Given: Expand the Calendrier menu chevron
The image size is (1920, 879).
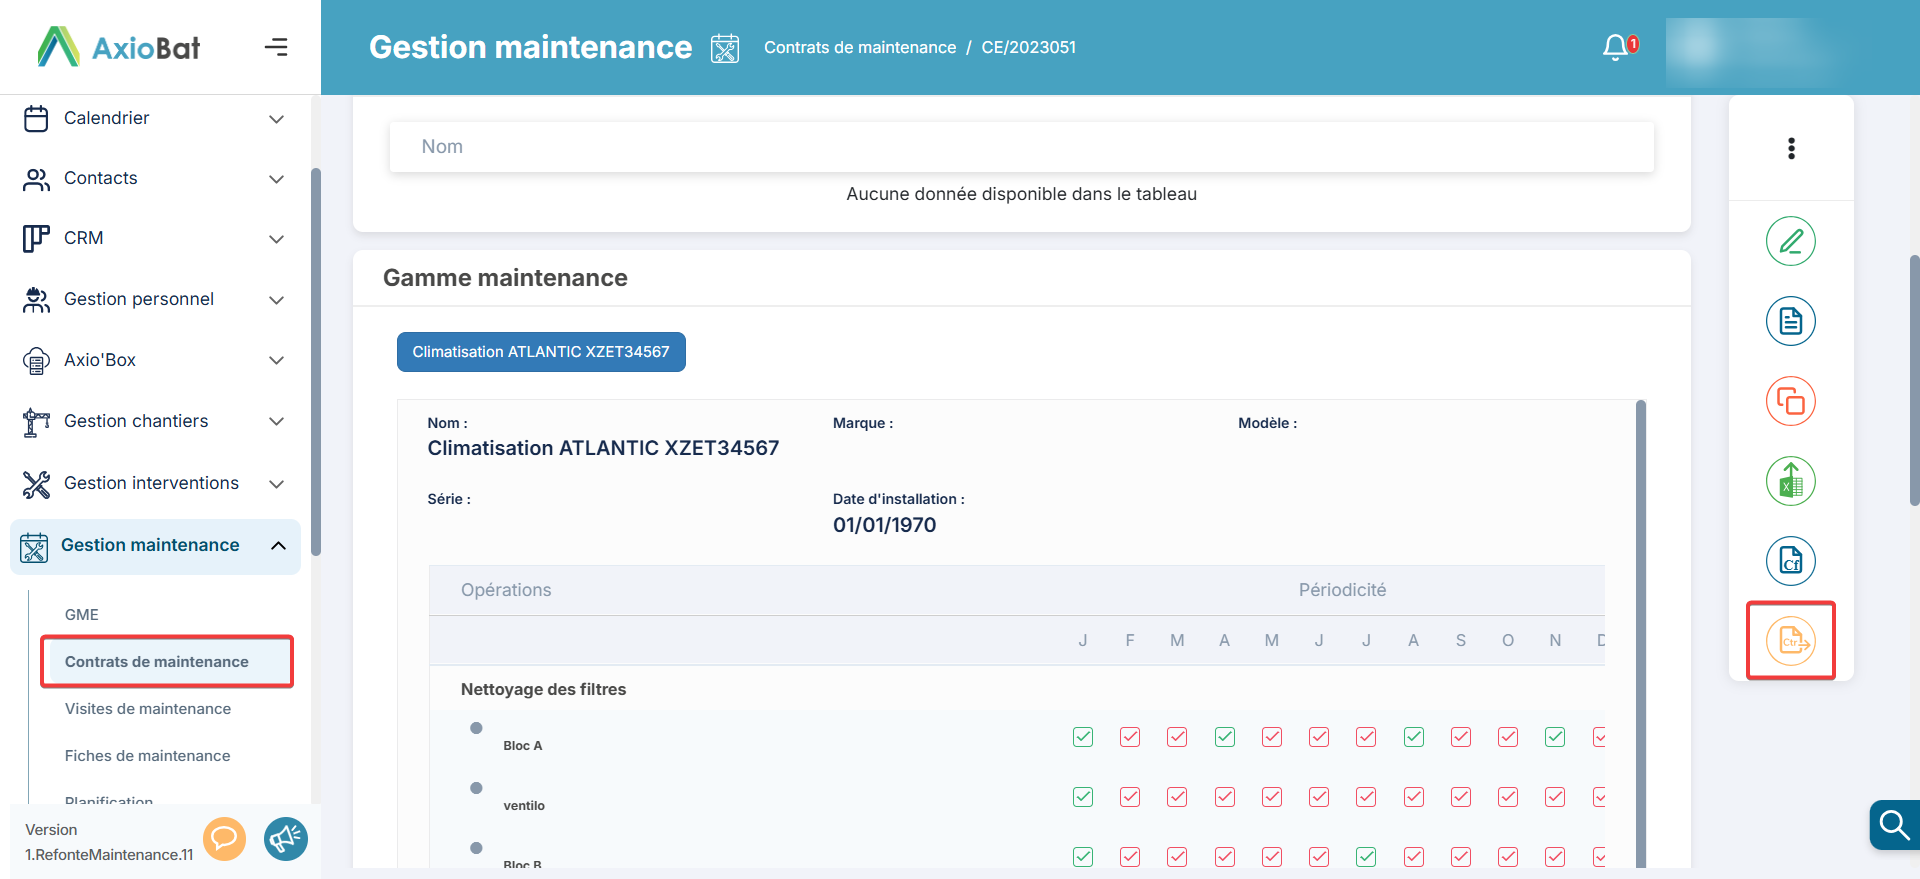Looking at the screenshot, I should [277, 119].
